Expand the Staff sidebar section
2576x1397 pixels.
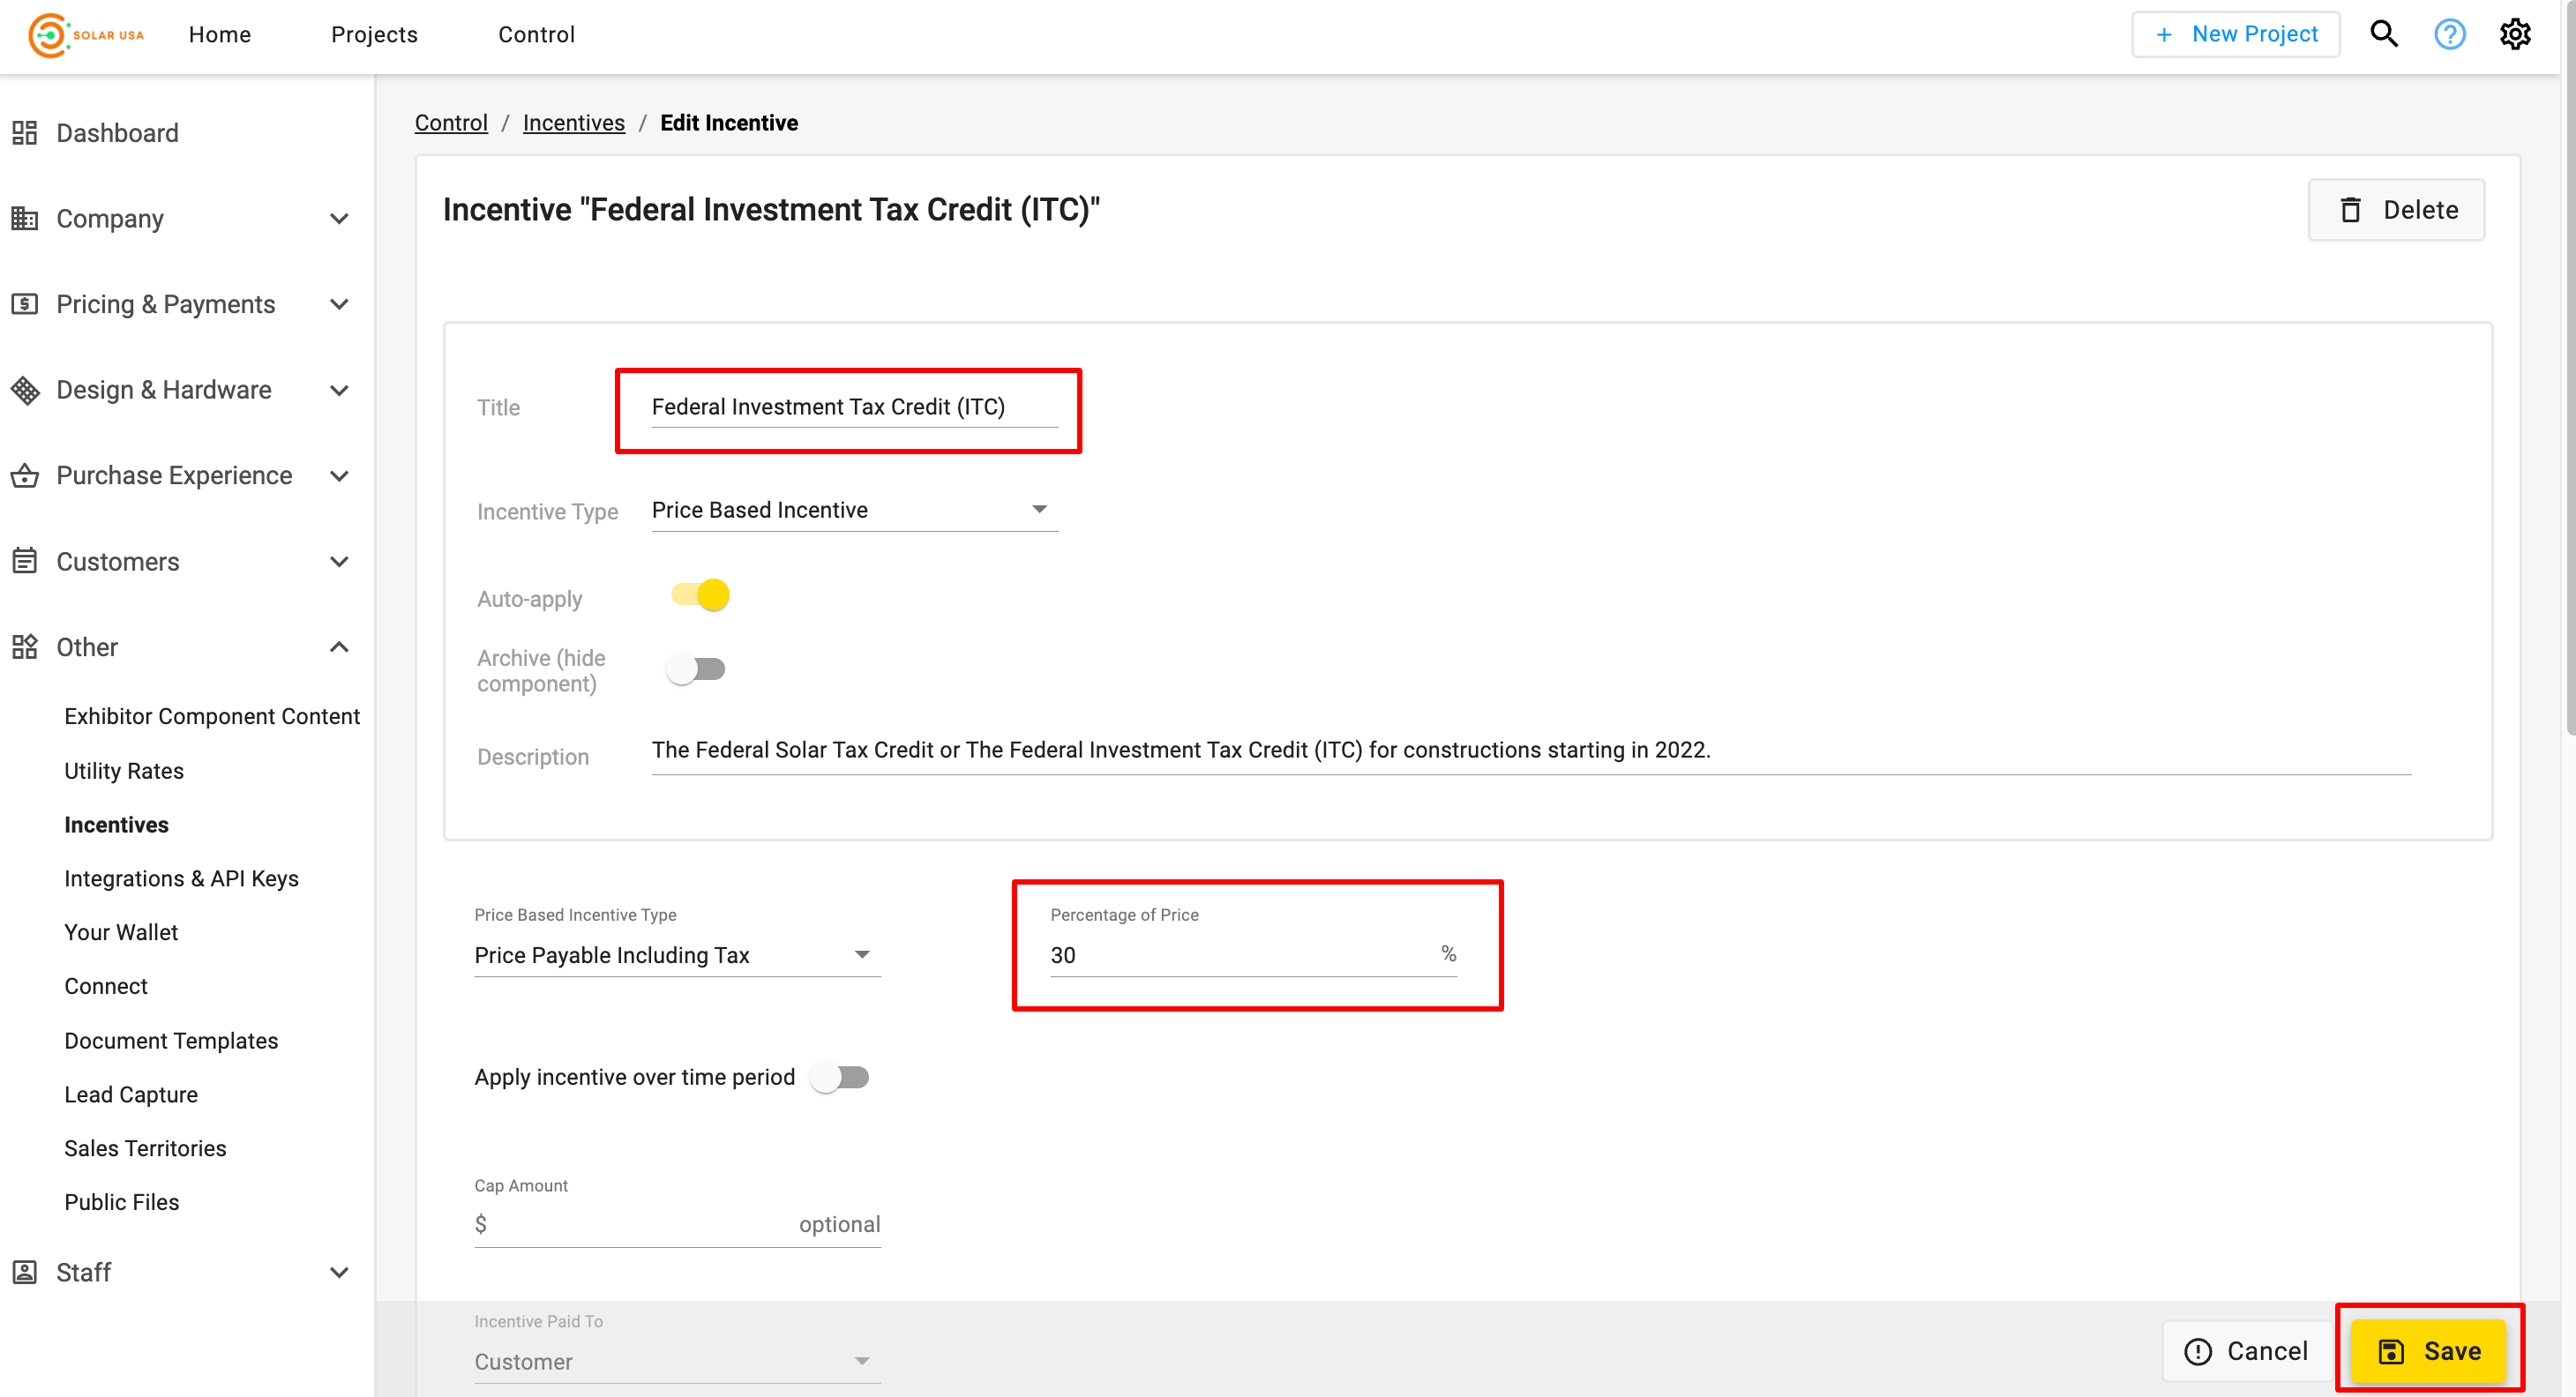click(339, 1273)
